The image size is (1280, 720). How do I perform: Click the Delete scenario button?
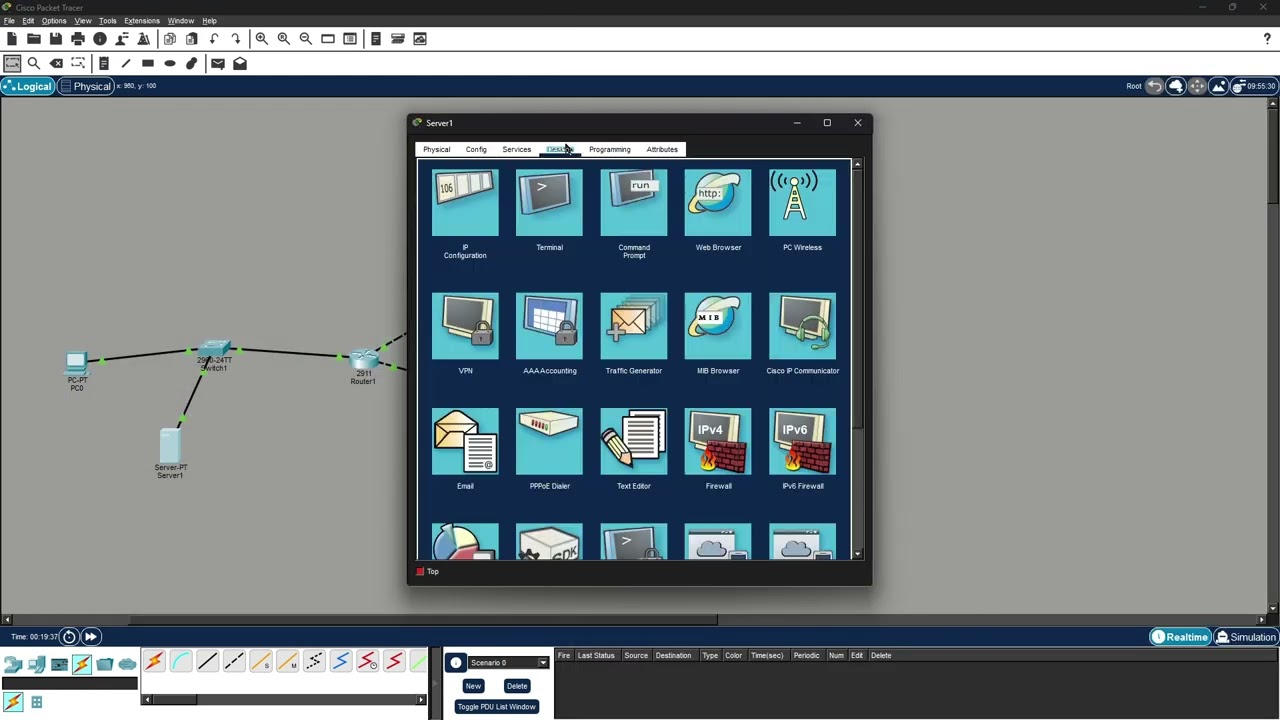pos(517,686)
